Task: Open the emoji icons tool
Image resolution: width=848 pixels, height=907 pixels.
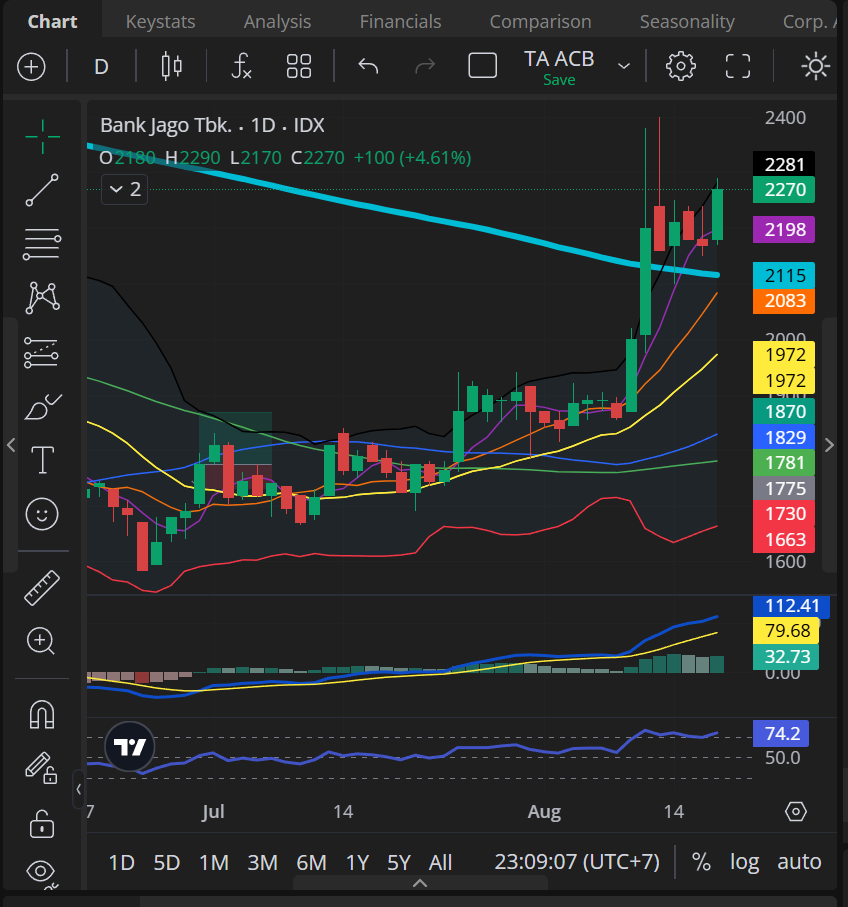Action: point(42,514)
